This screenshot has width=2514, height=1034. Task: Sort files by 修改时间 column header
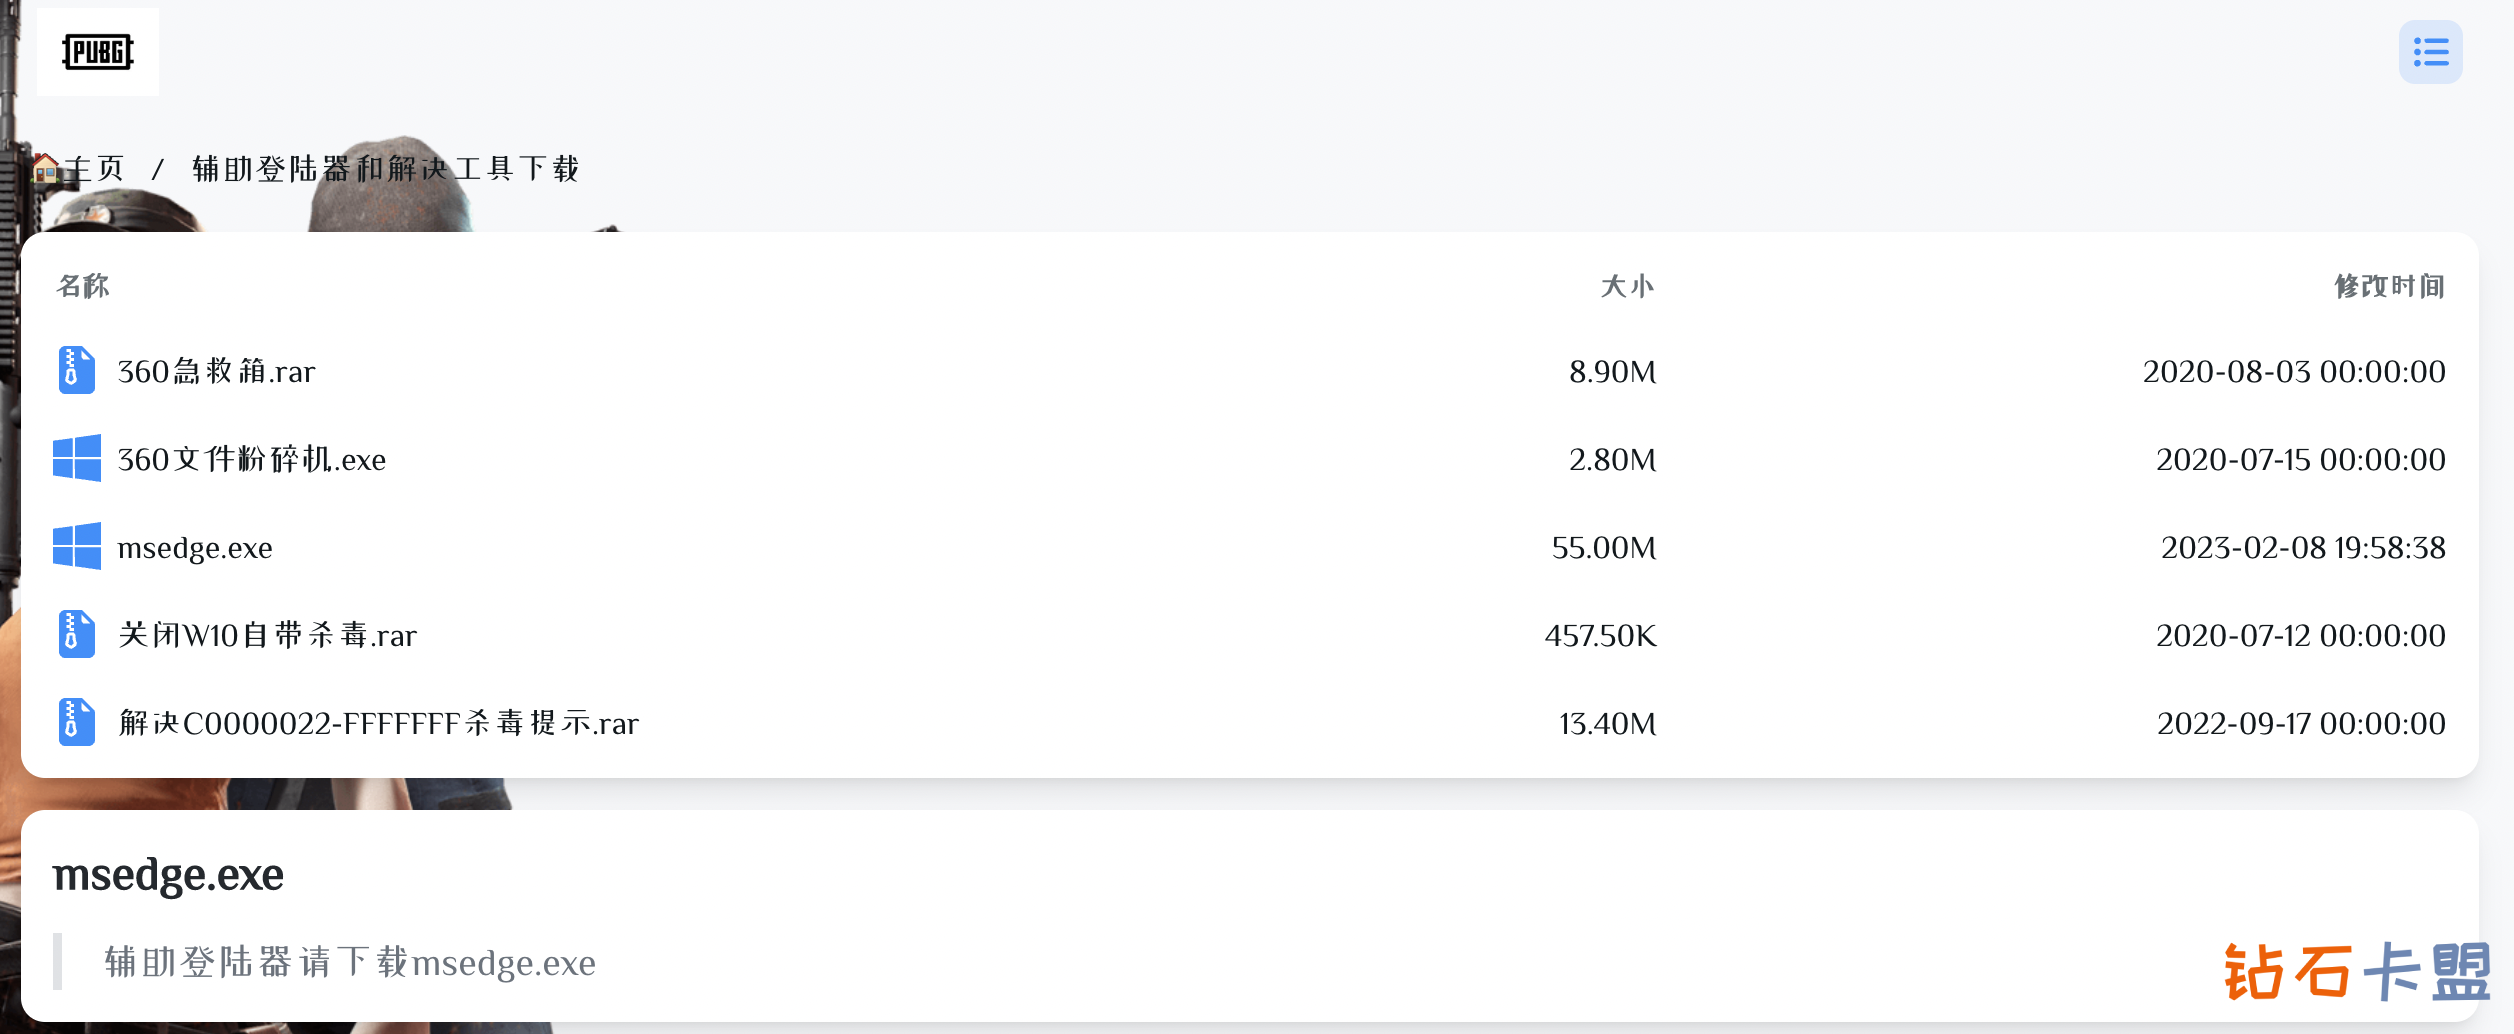click(x=2389, y=286)
